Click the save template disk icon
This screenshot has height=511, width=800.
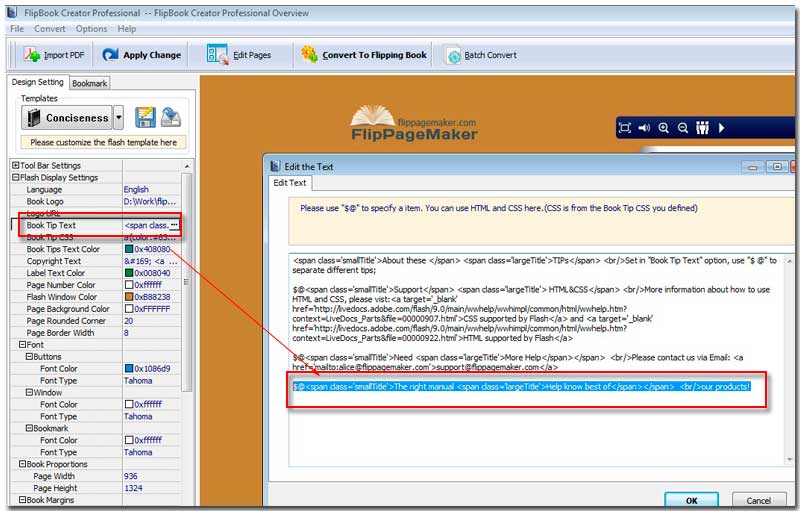pos(145,117)
